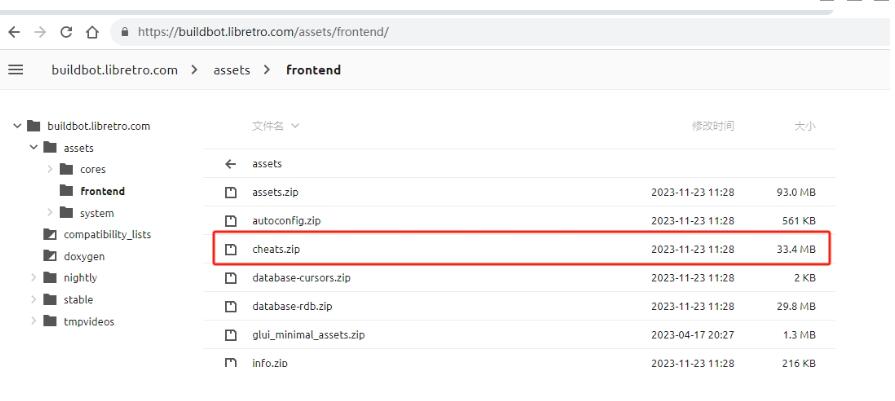The height and width of the screenshot is (401, 895).
Task: Click the 2023-04-17 20:27 modified date
Action: [693, 335]
